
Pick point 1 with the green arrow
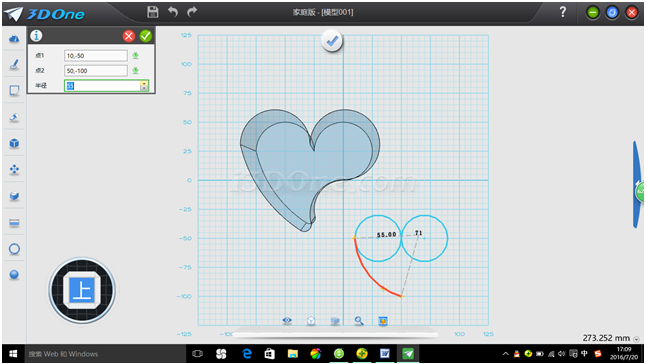coord(135,56)
